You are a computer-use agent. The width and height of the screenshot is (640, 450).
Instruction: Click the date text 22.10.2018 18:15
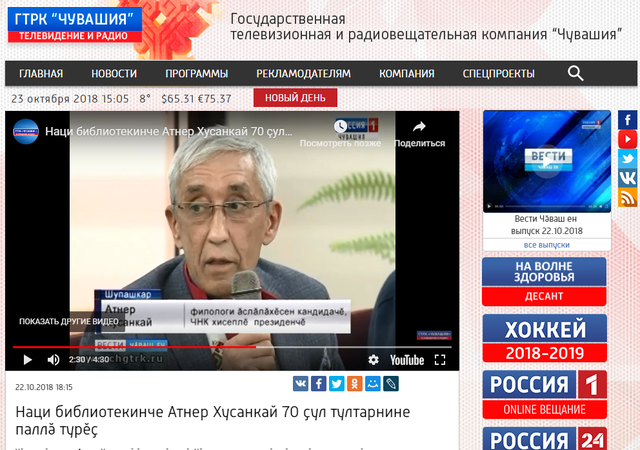[44, 387]
